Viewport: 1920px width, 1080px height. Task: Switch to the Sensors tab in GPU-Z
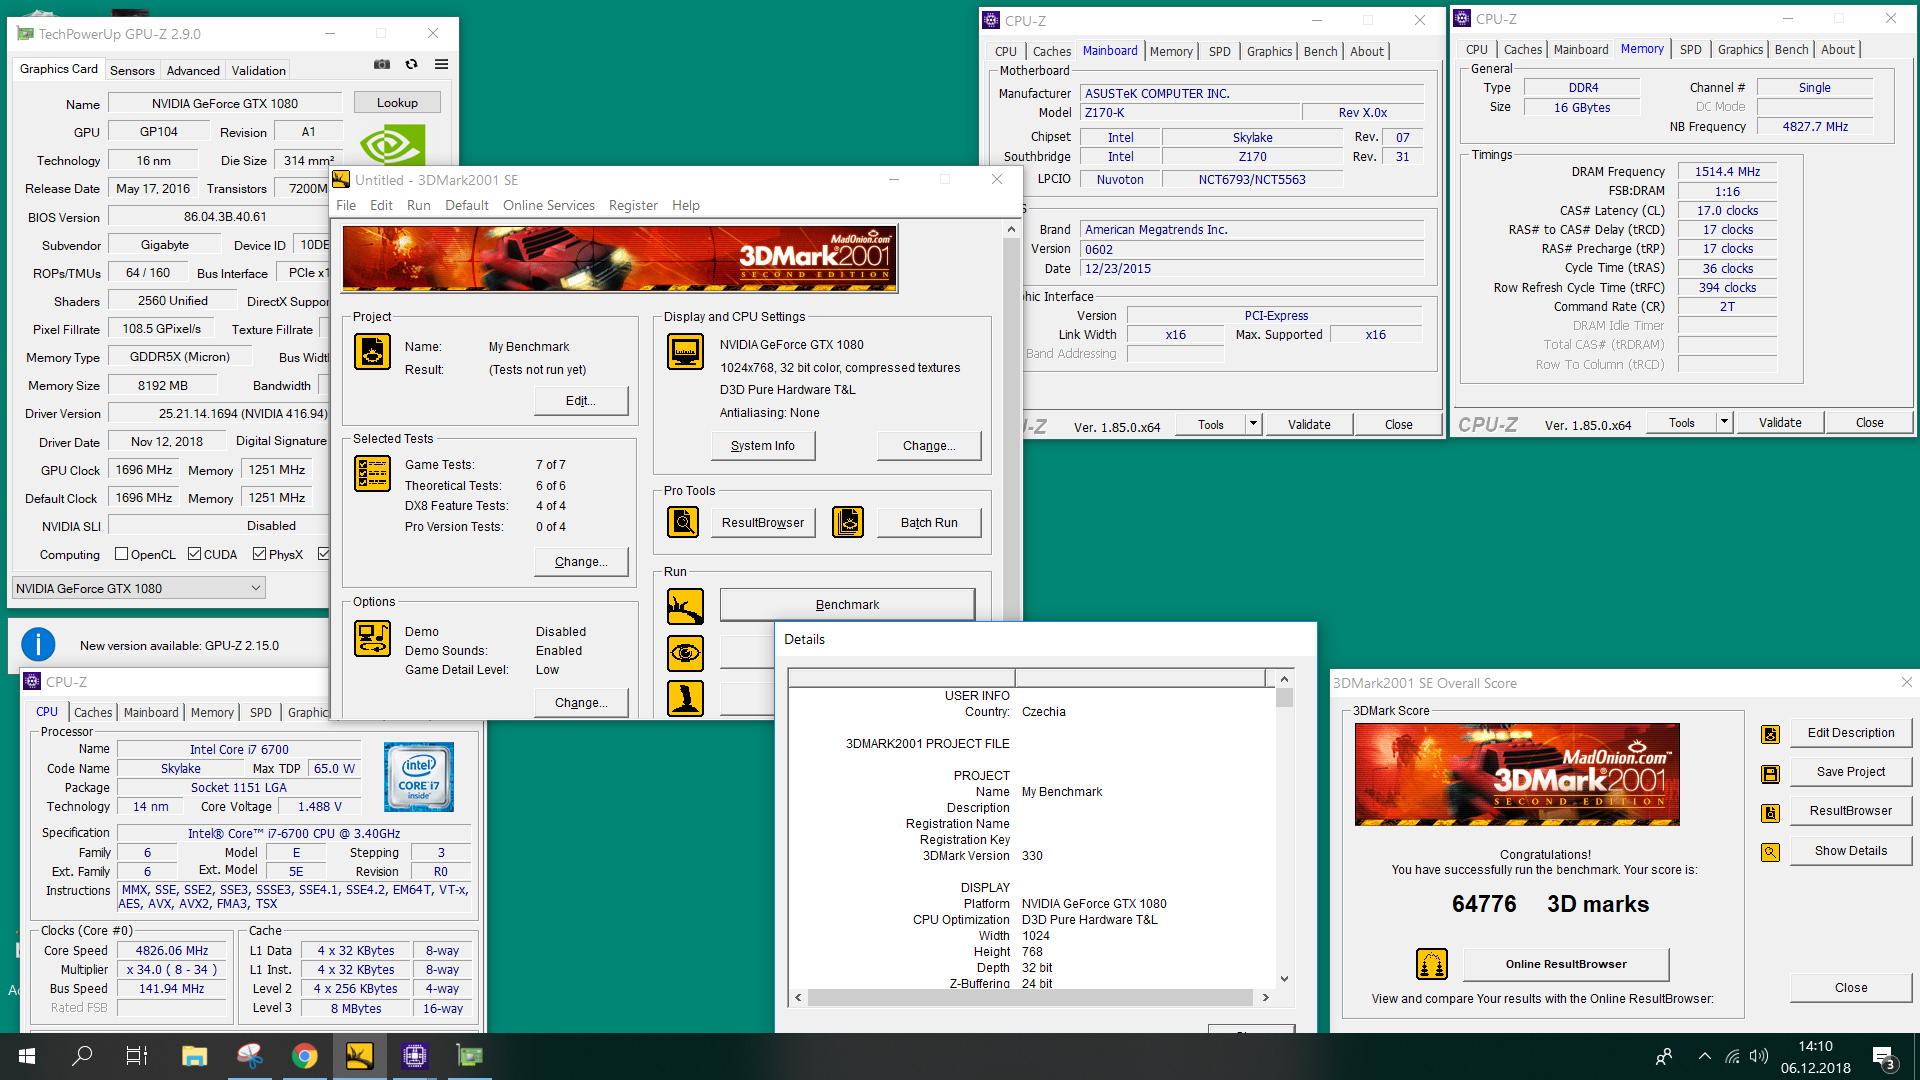pyautogui.click(x=132, y=70)
